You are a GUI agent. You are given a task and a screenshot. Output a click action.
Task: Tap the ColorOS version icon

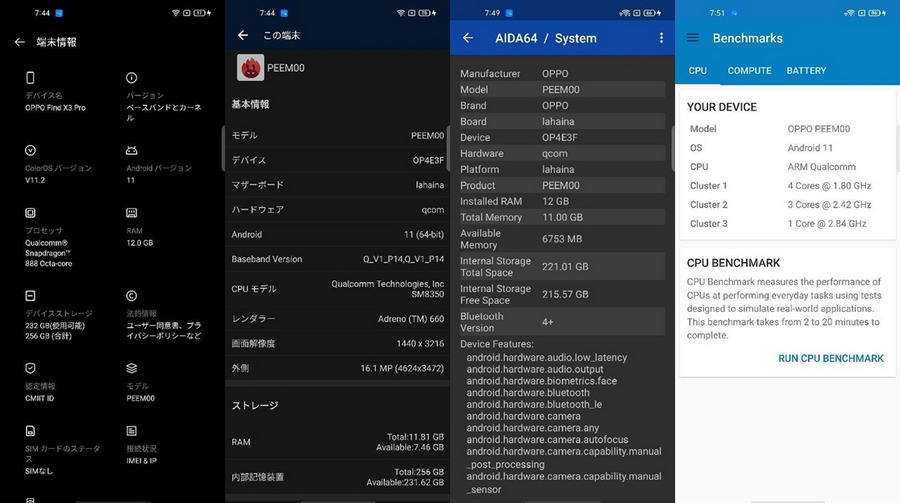pos(30,150)
